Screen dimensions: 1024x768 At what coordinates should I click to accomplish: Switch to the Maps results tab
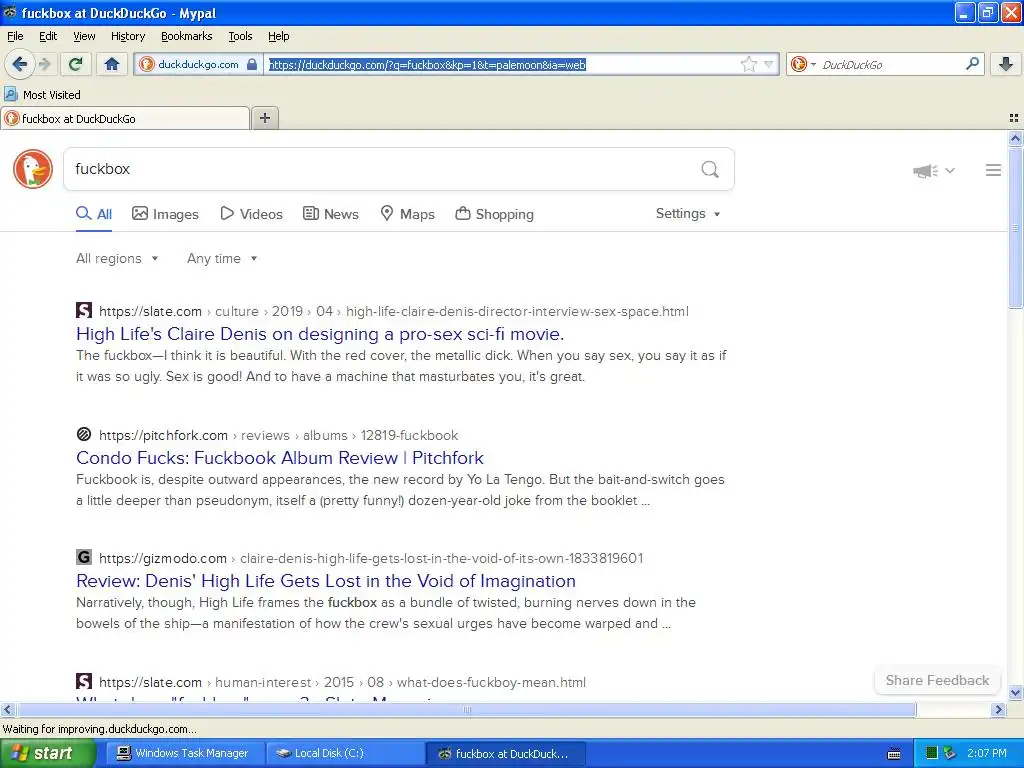click(x=408, y=214)
